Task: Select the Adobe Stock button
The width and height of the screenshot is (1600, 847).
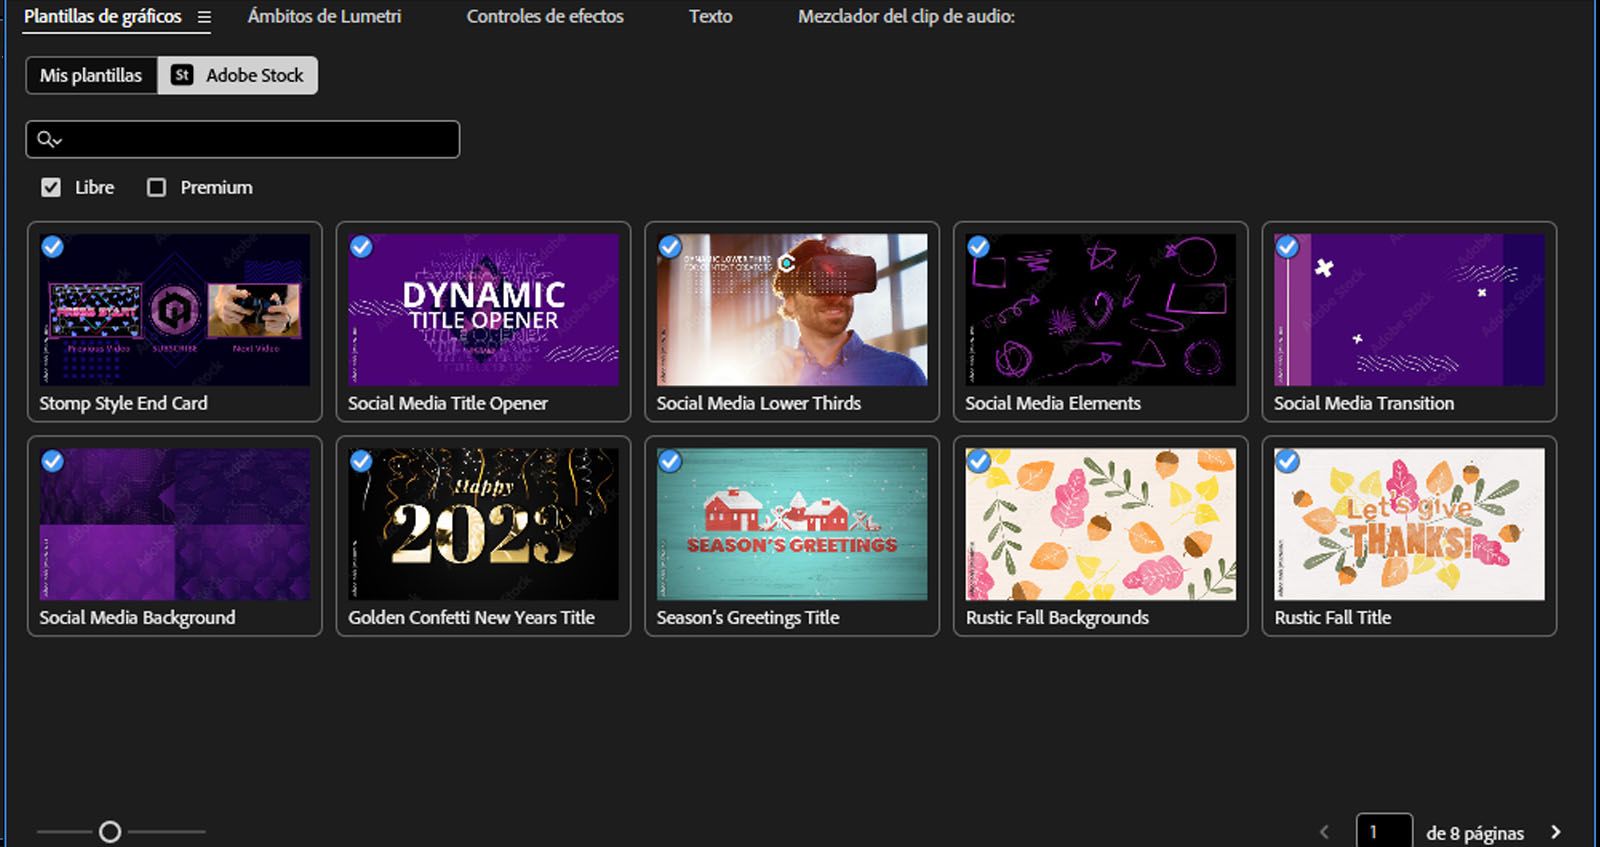Action: coord(238,75)
